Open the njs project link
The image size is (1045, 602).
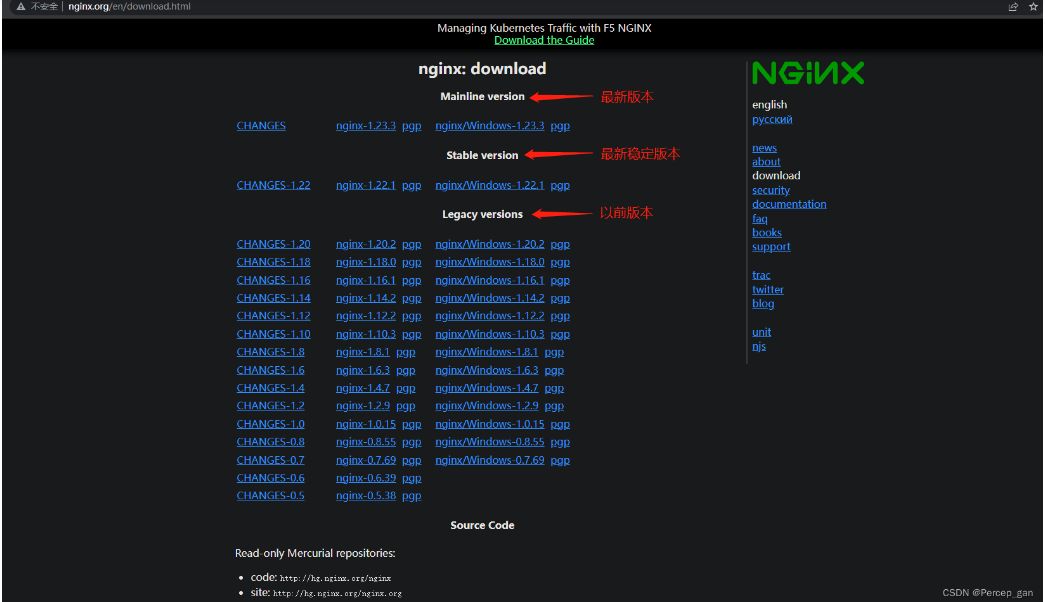[759, 347]
